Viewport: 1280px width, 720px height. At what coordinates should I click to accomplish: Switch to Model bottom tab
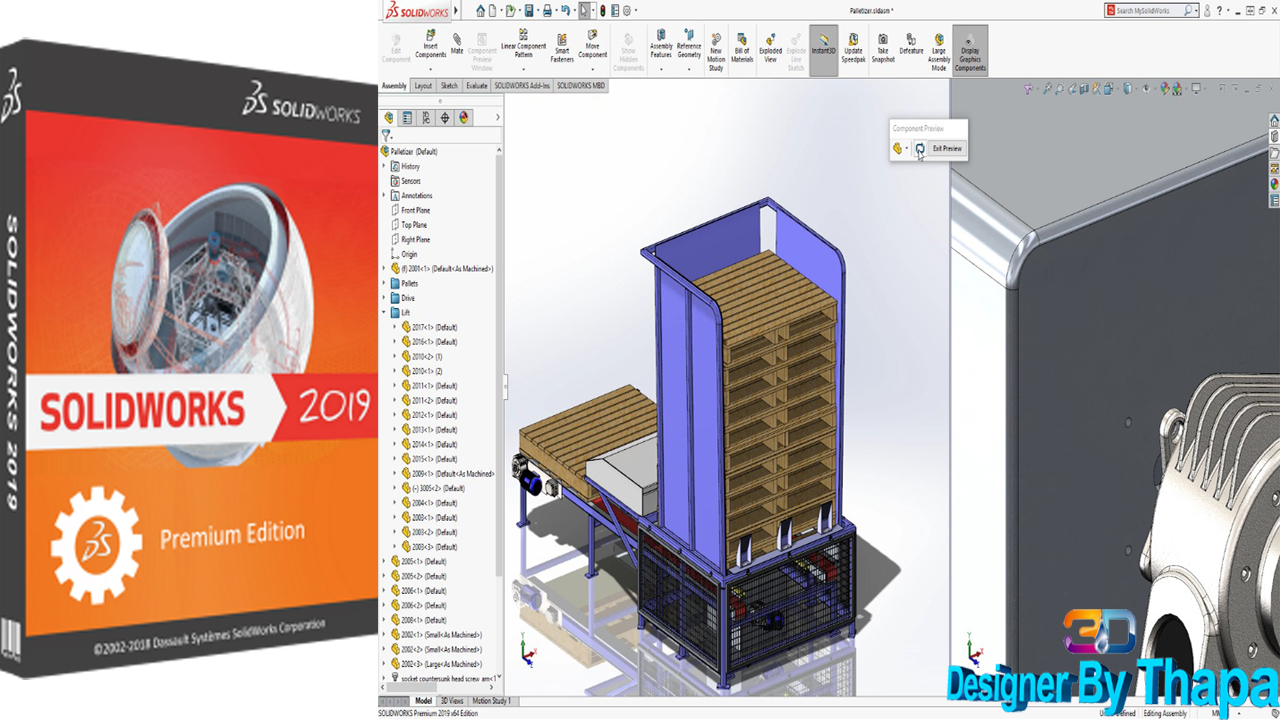click(x=424, y=701)
